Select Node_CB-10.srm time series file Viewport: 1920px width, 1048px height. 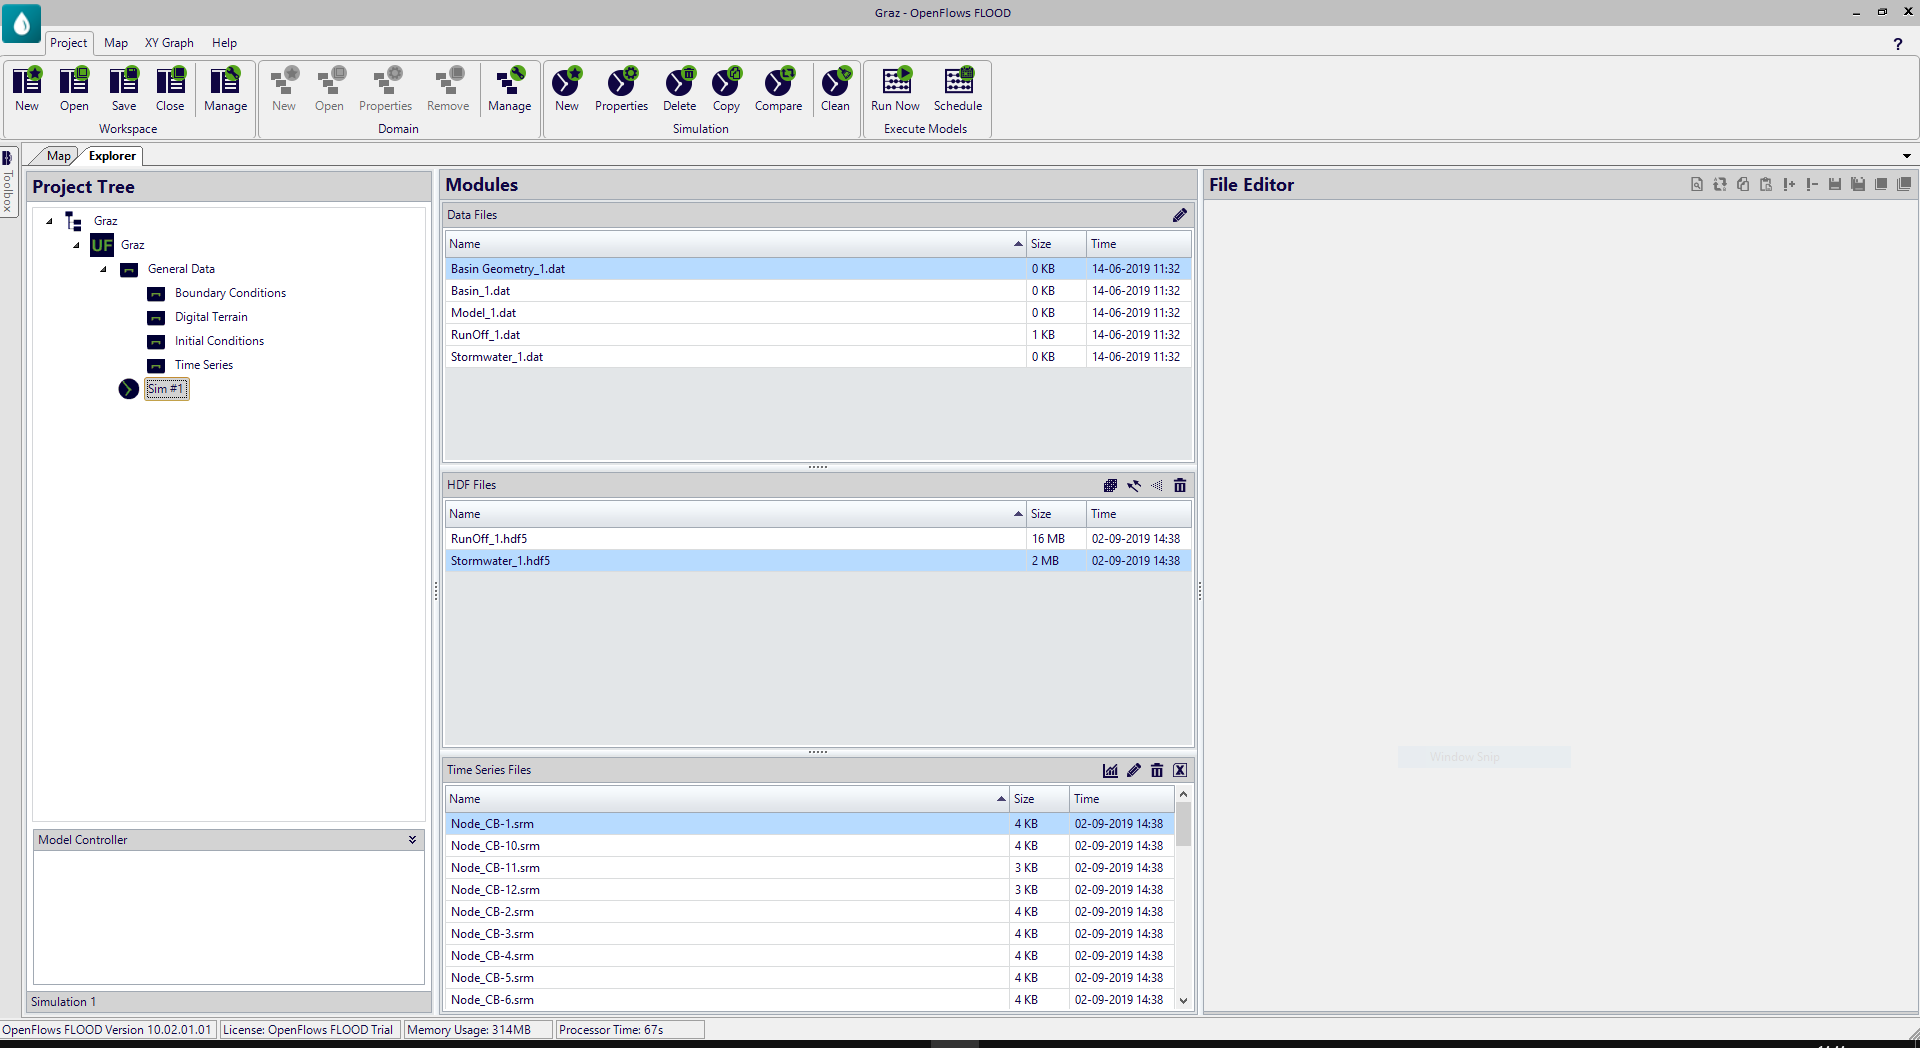(810, 846)
